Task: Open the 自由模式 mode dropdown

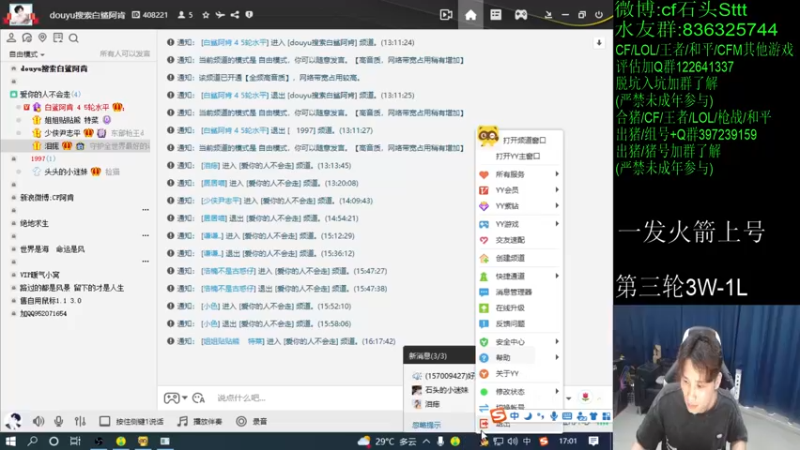Action: (27, 54)
